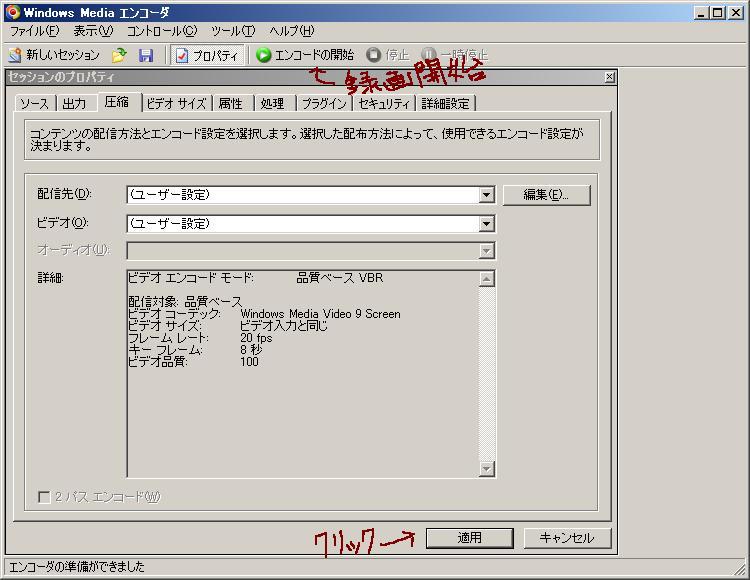Switch to the ビデオ サイズ tab
Image resolution: width=750 pixels, height=580 pixels.
point(176,103)
